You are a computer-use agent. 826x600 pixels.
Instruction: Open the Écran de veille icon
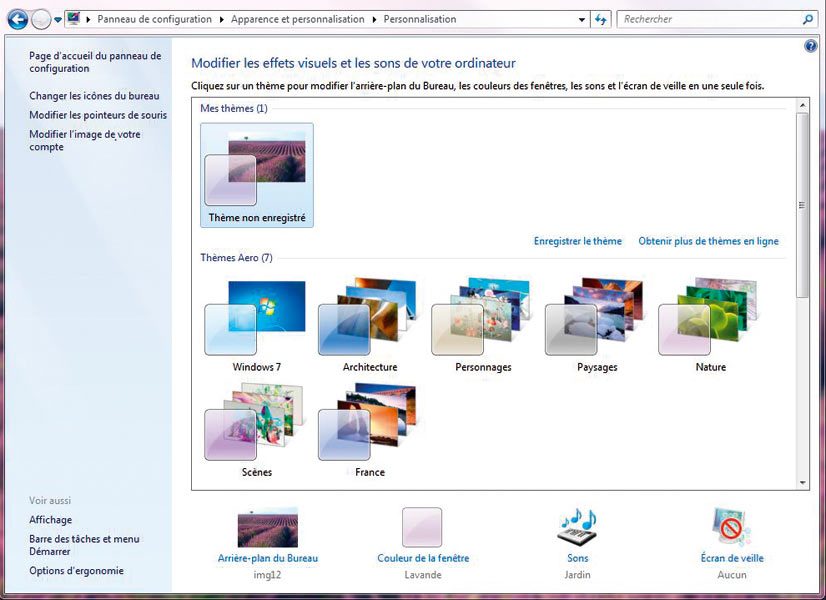tap(732, 527)
